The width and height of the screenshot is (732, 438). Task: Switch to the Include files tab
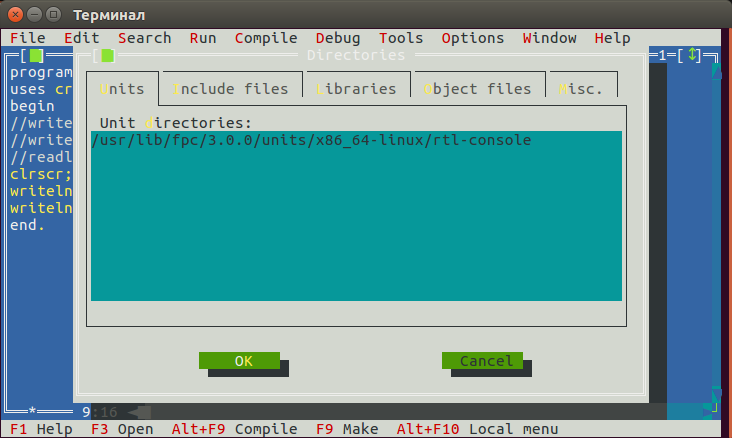point(230,89)
